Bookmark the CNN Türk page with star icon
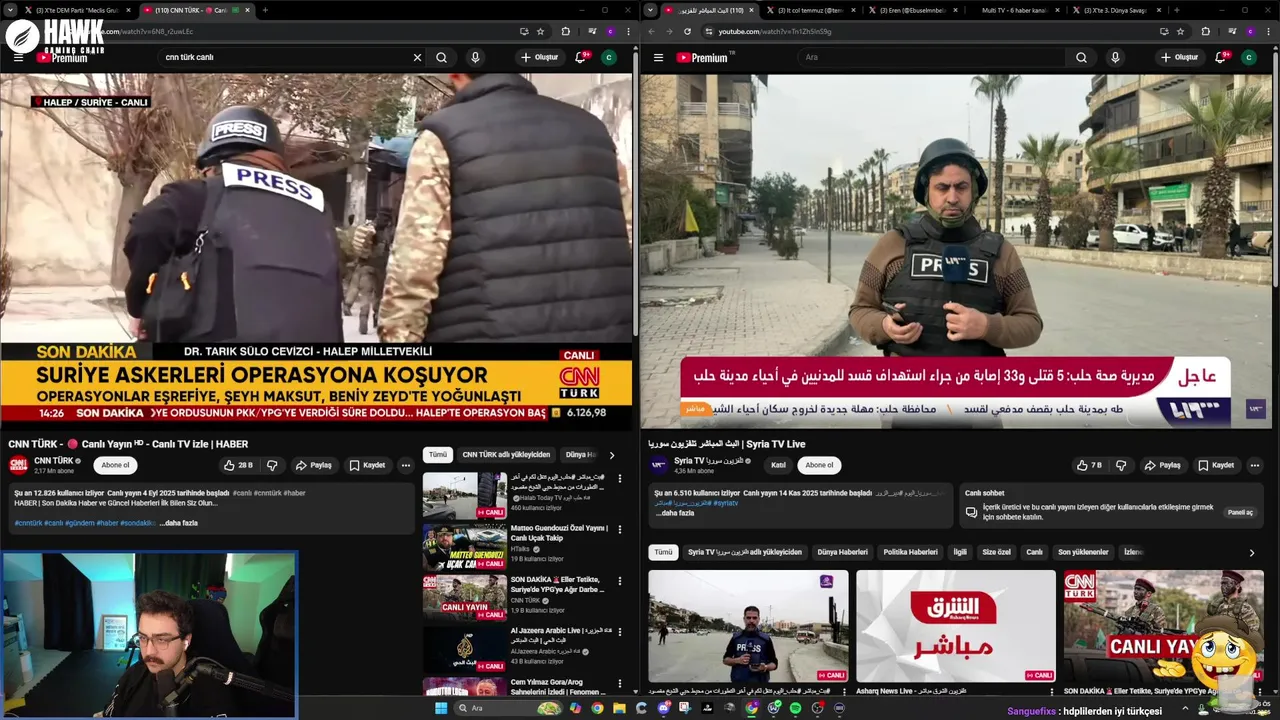1280x720 pixels. (540, 31)
